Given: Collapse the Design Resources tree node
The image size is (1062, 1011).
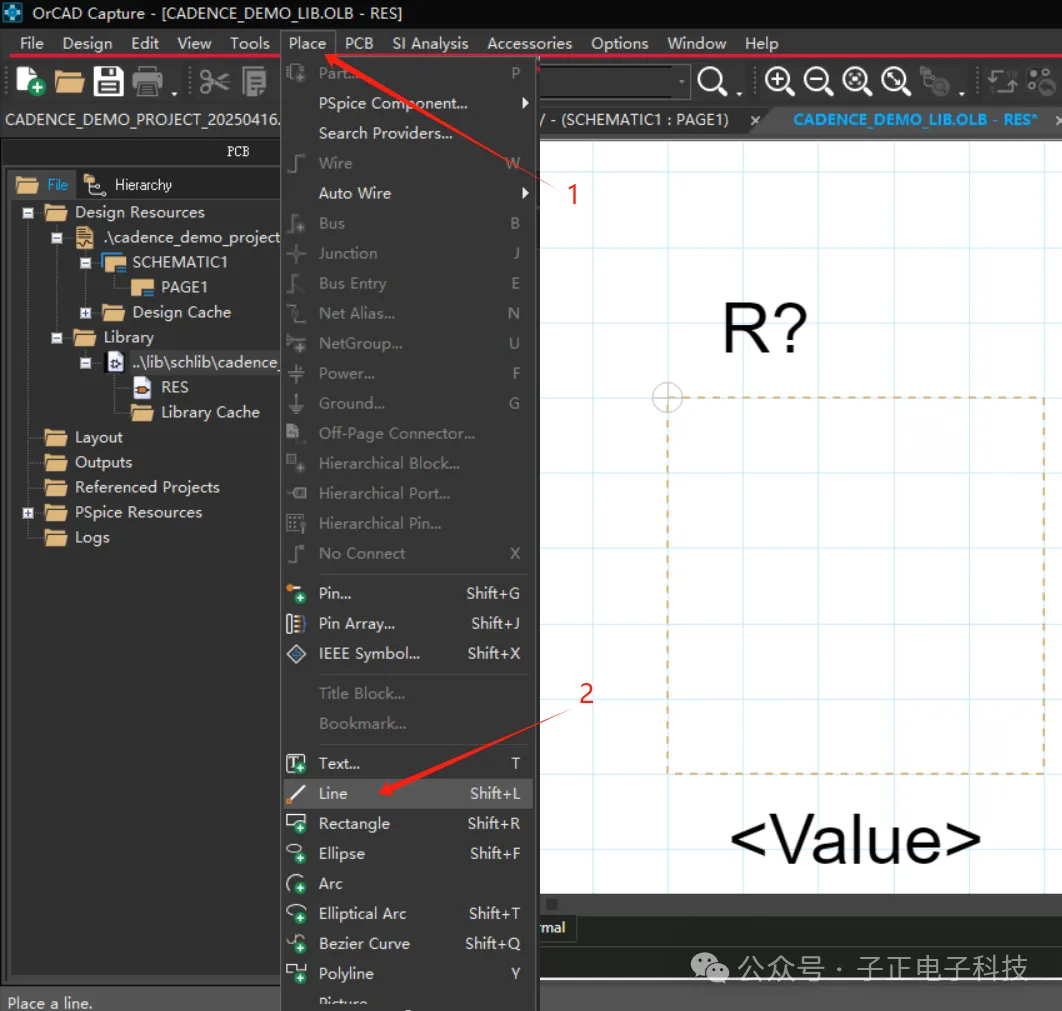Looking at the screenshot, I should 28,213.
